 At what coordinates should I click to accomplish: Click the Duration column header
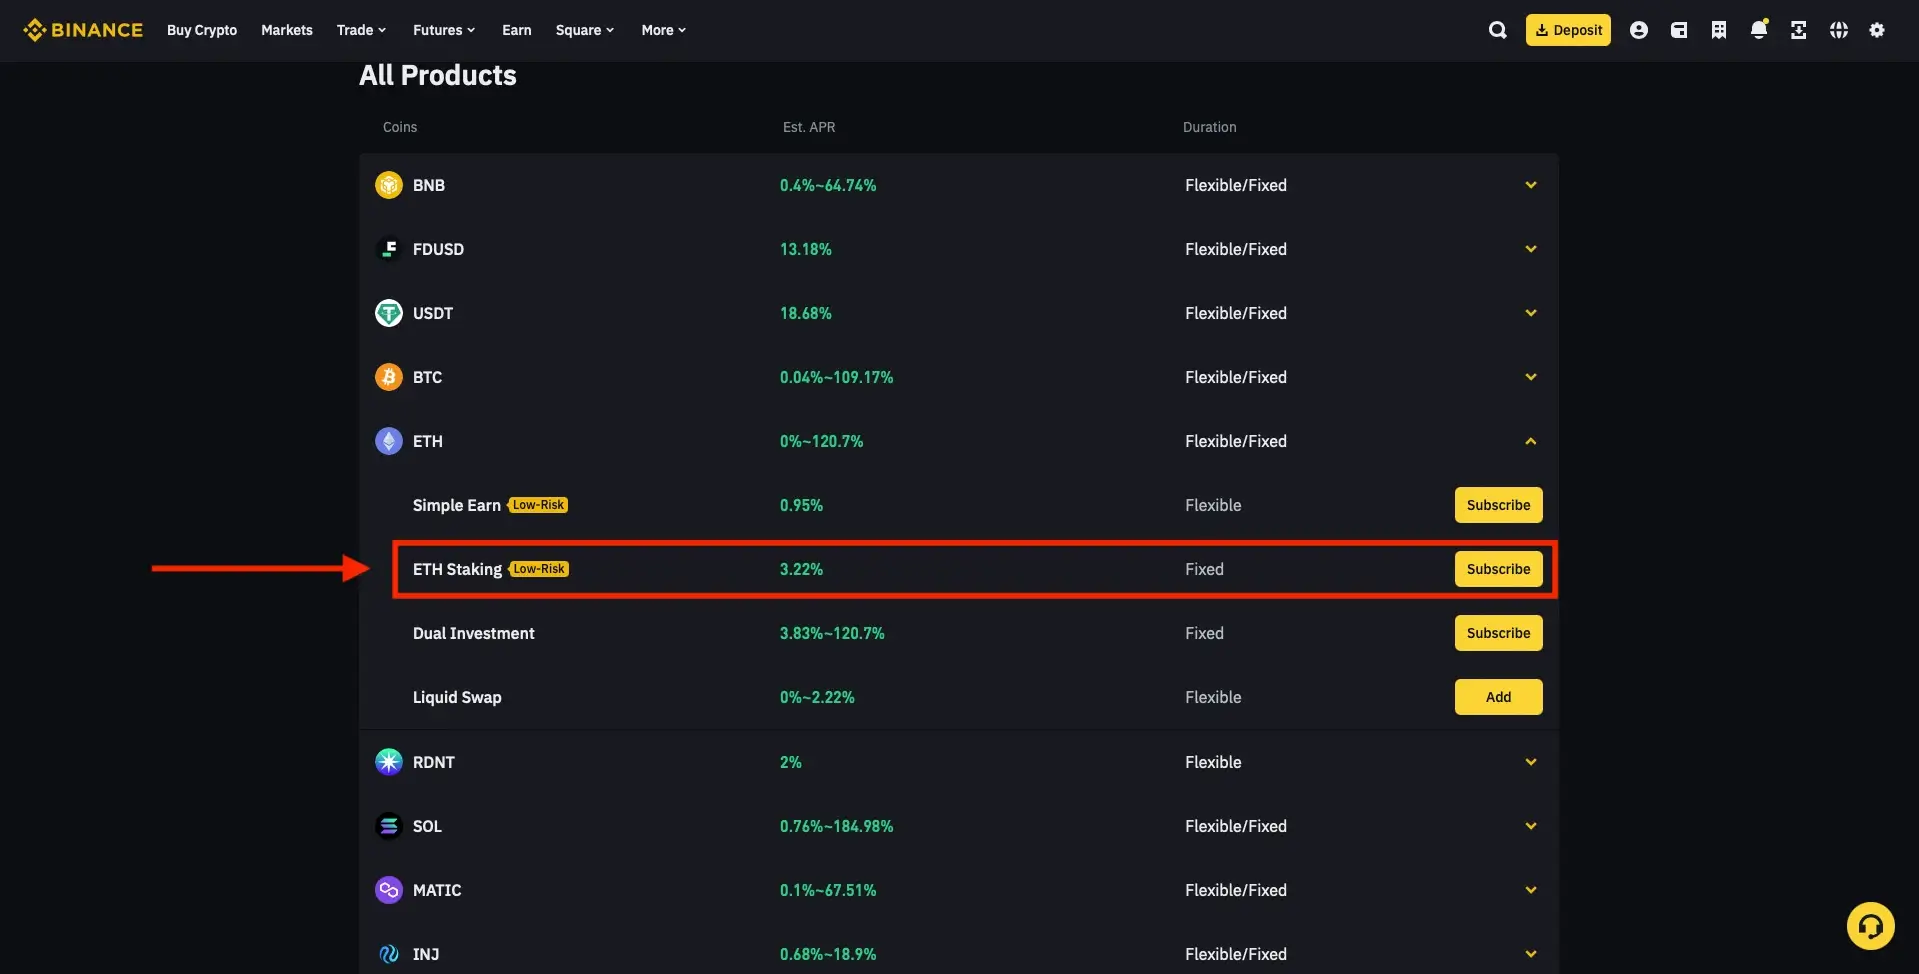coord(1210,127)
